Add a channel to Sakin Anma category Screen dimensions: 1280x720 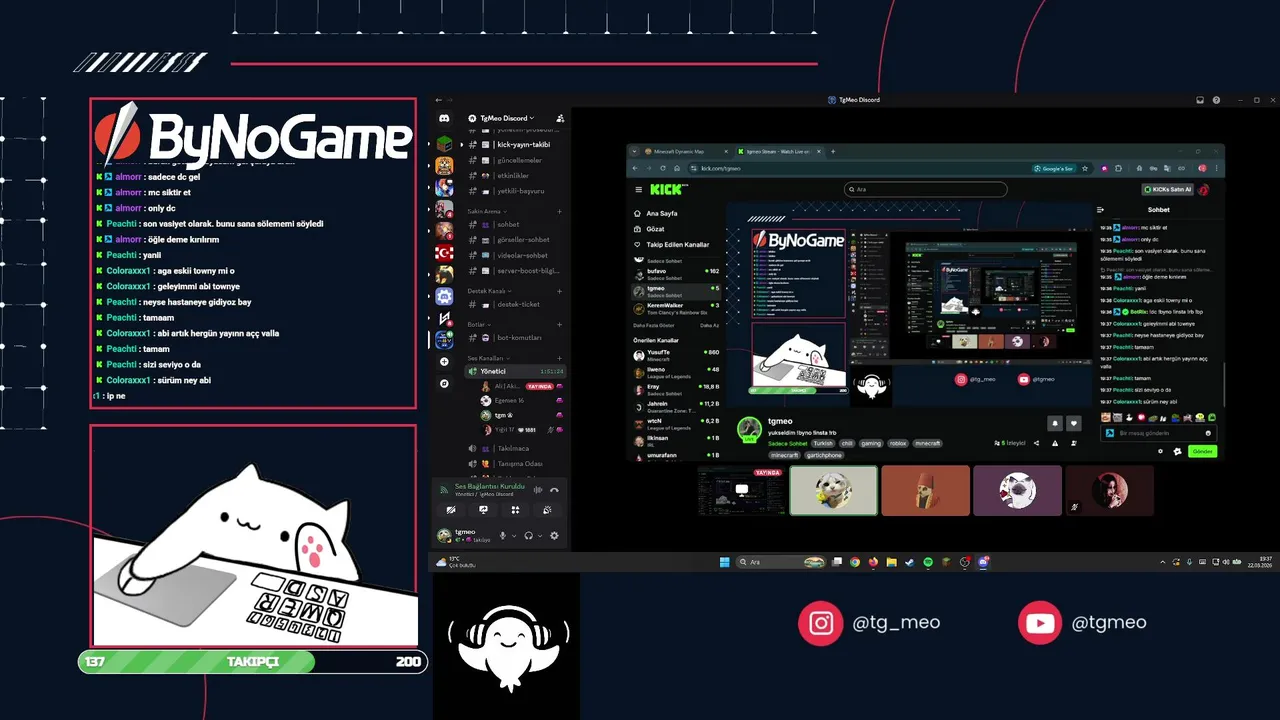coord(559,211)
